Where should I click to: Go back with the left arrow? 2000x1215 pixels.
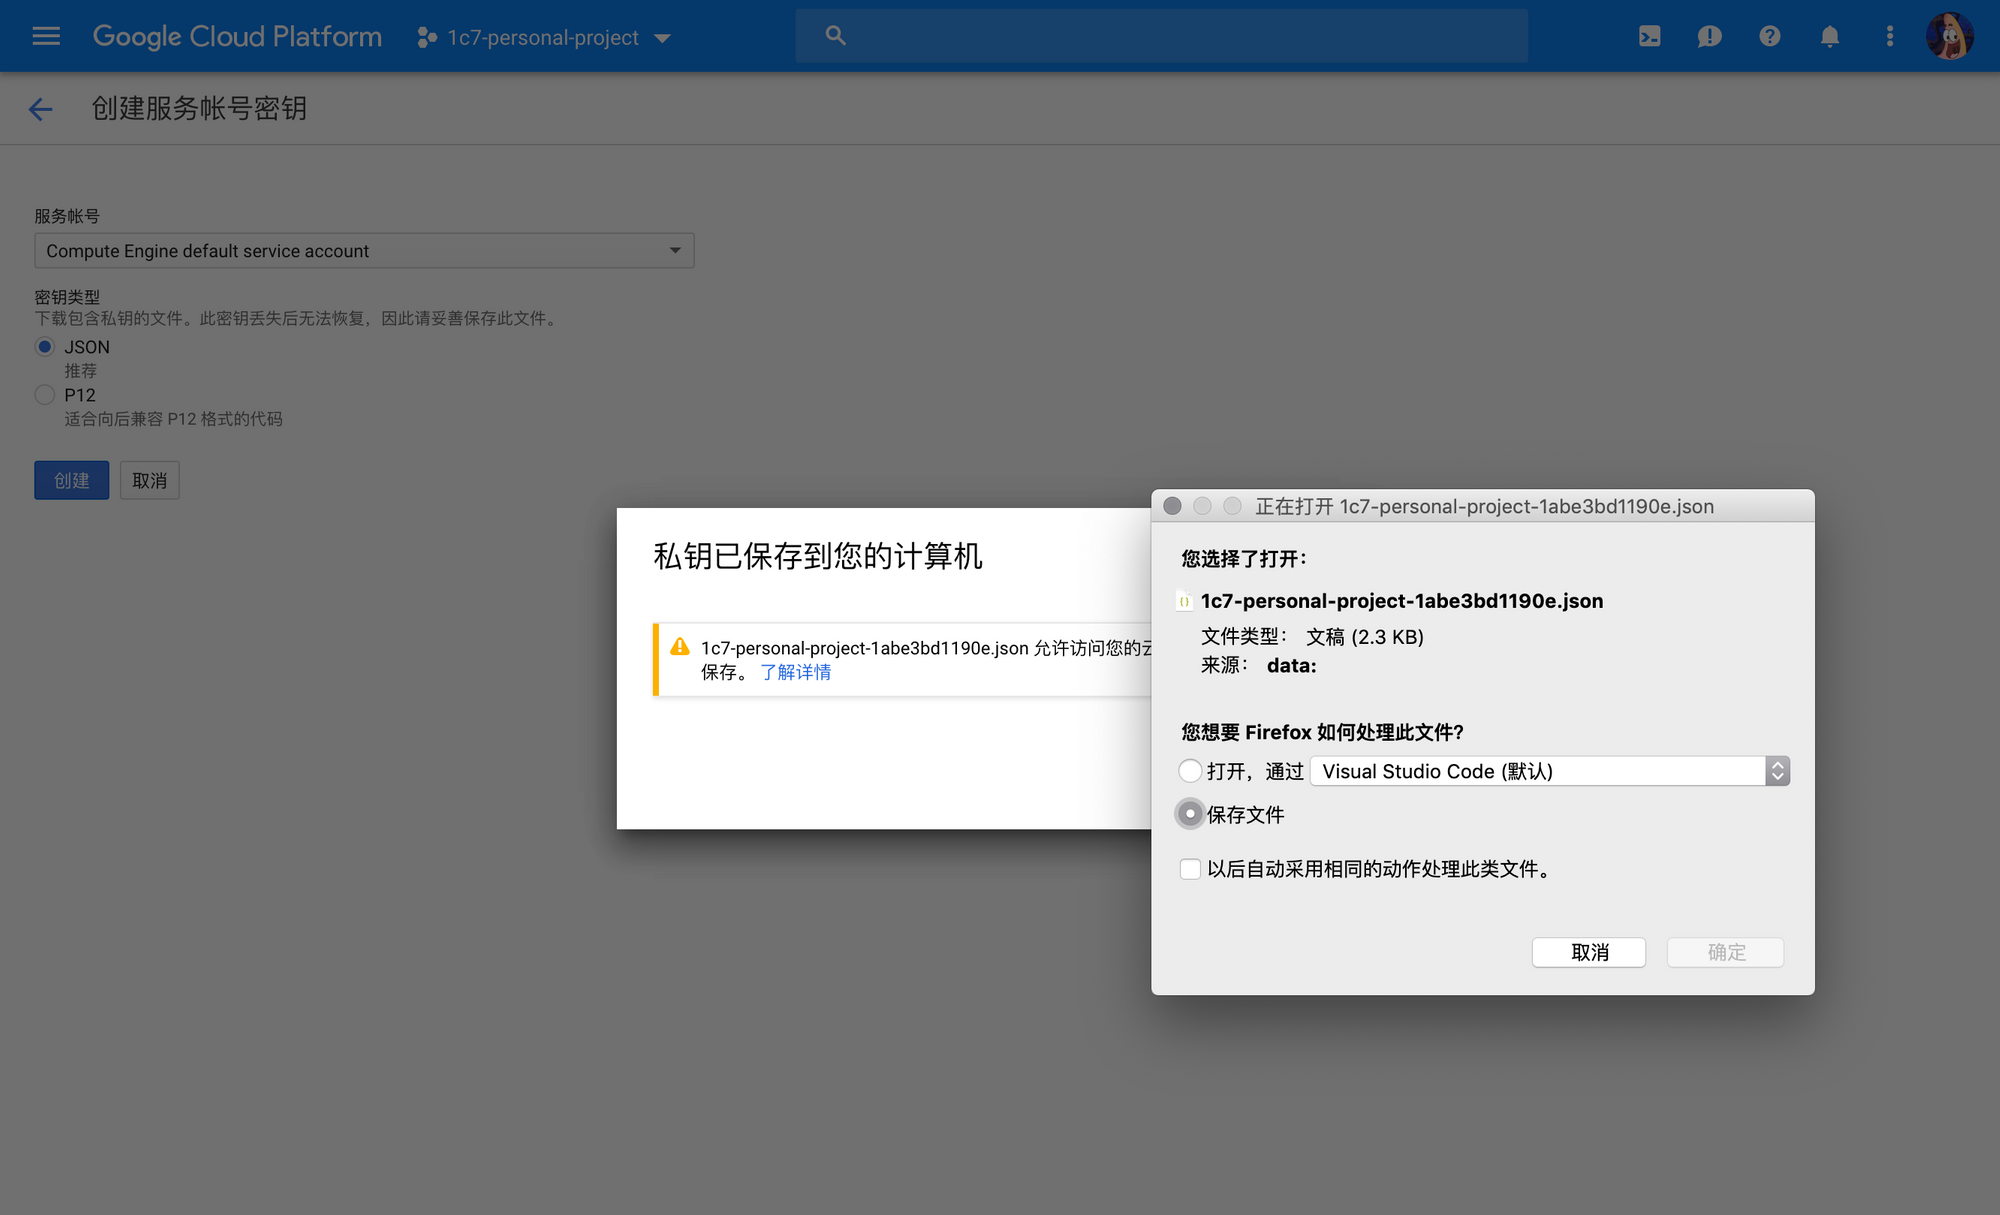click(40, 109)
